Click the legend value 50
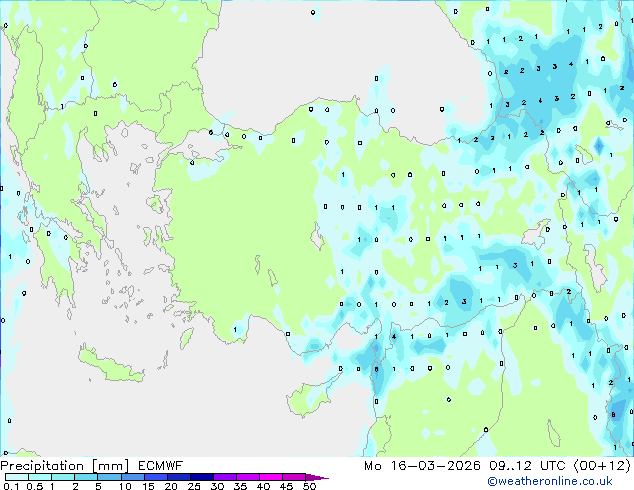Viewport: 634px width, 490px height. [x=310, y=486]
